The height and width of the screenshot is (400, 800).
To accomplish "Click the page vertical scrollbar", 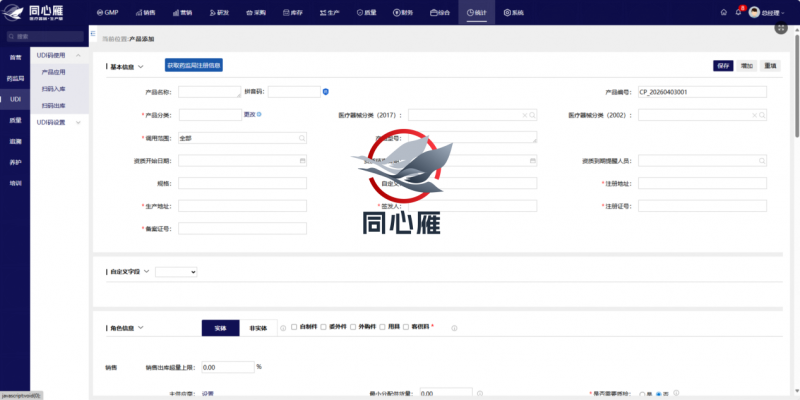I will point(796,80).
